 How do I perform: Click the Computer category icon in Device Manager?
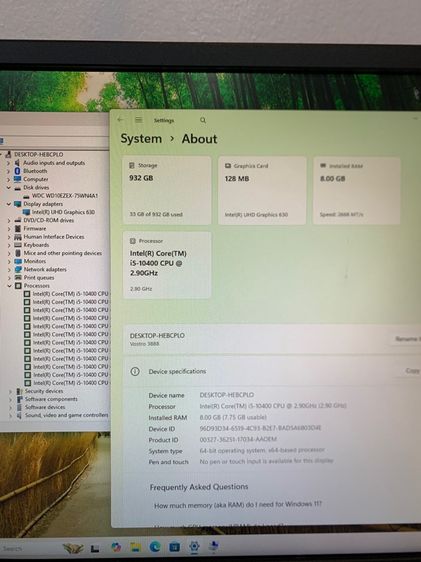coord(18,179)
